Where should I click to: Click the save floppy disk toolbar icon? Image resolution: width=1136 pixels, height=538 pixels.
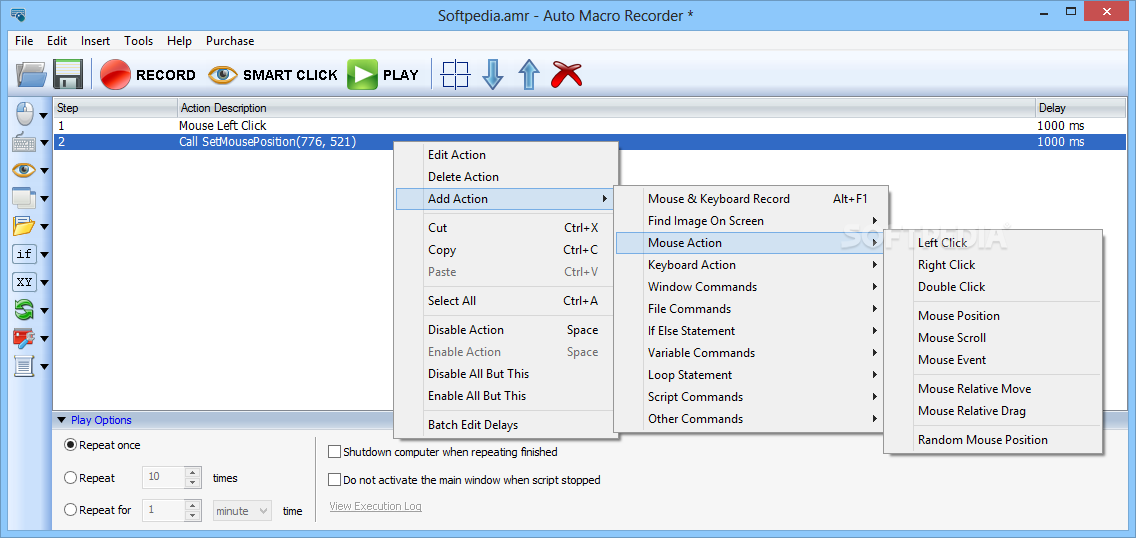[x=68, y=74]
